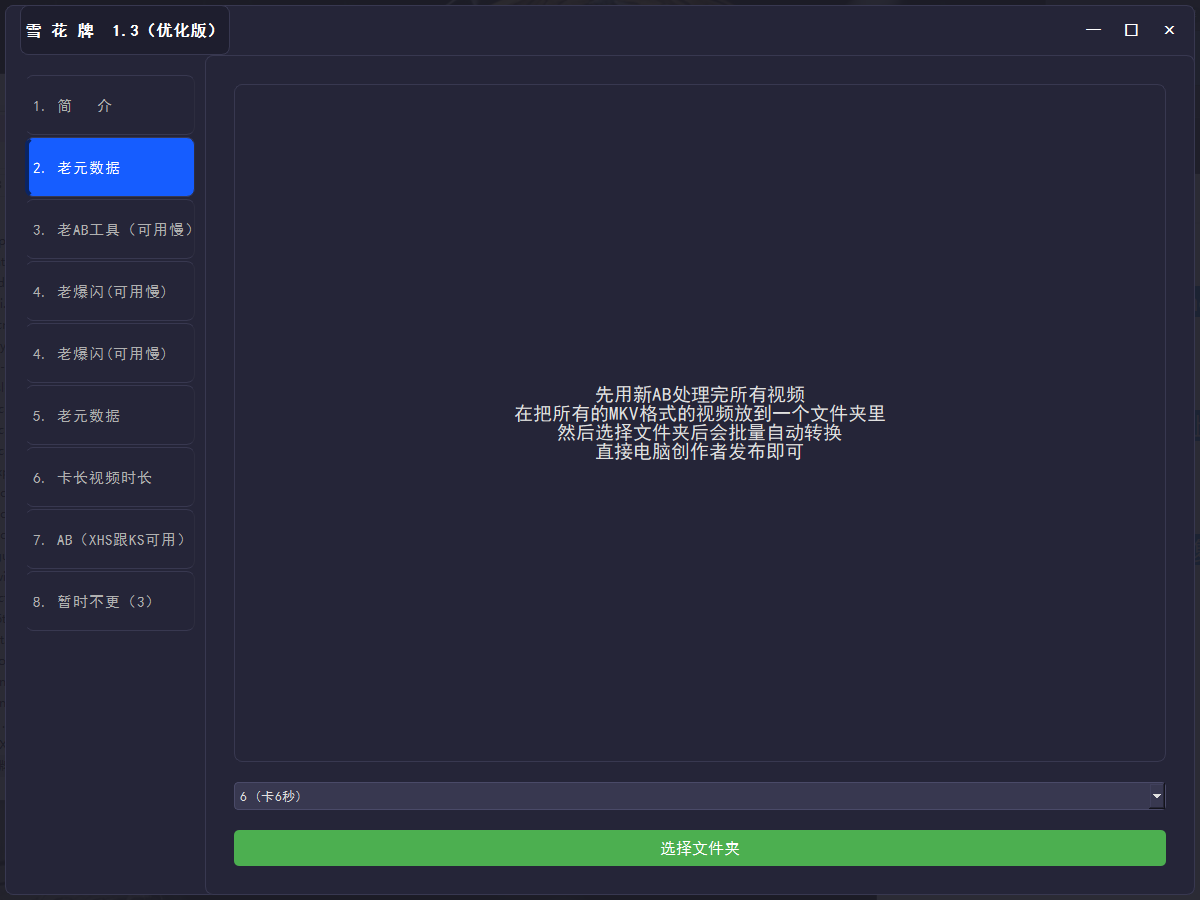Open the AB（XHS跟KS可用）tool
This screenshot has height=900, width=1200.
110,539
